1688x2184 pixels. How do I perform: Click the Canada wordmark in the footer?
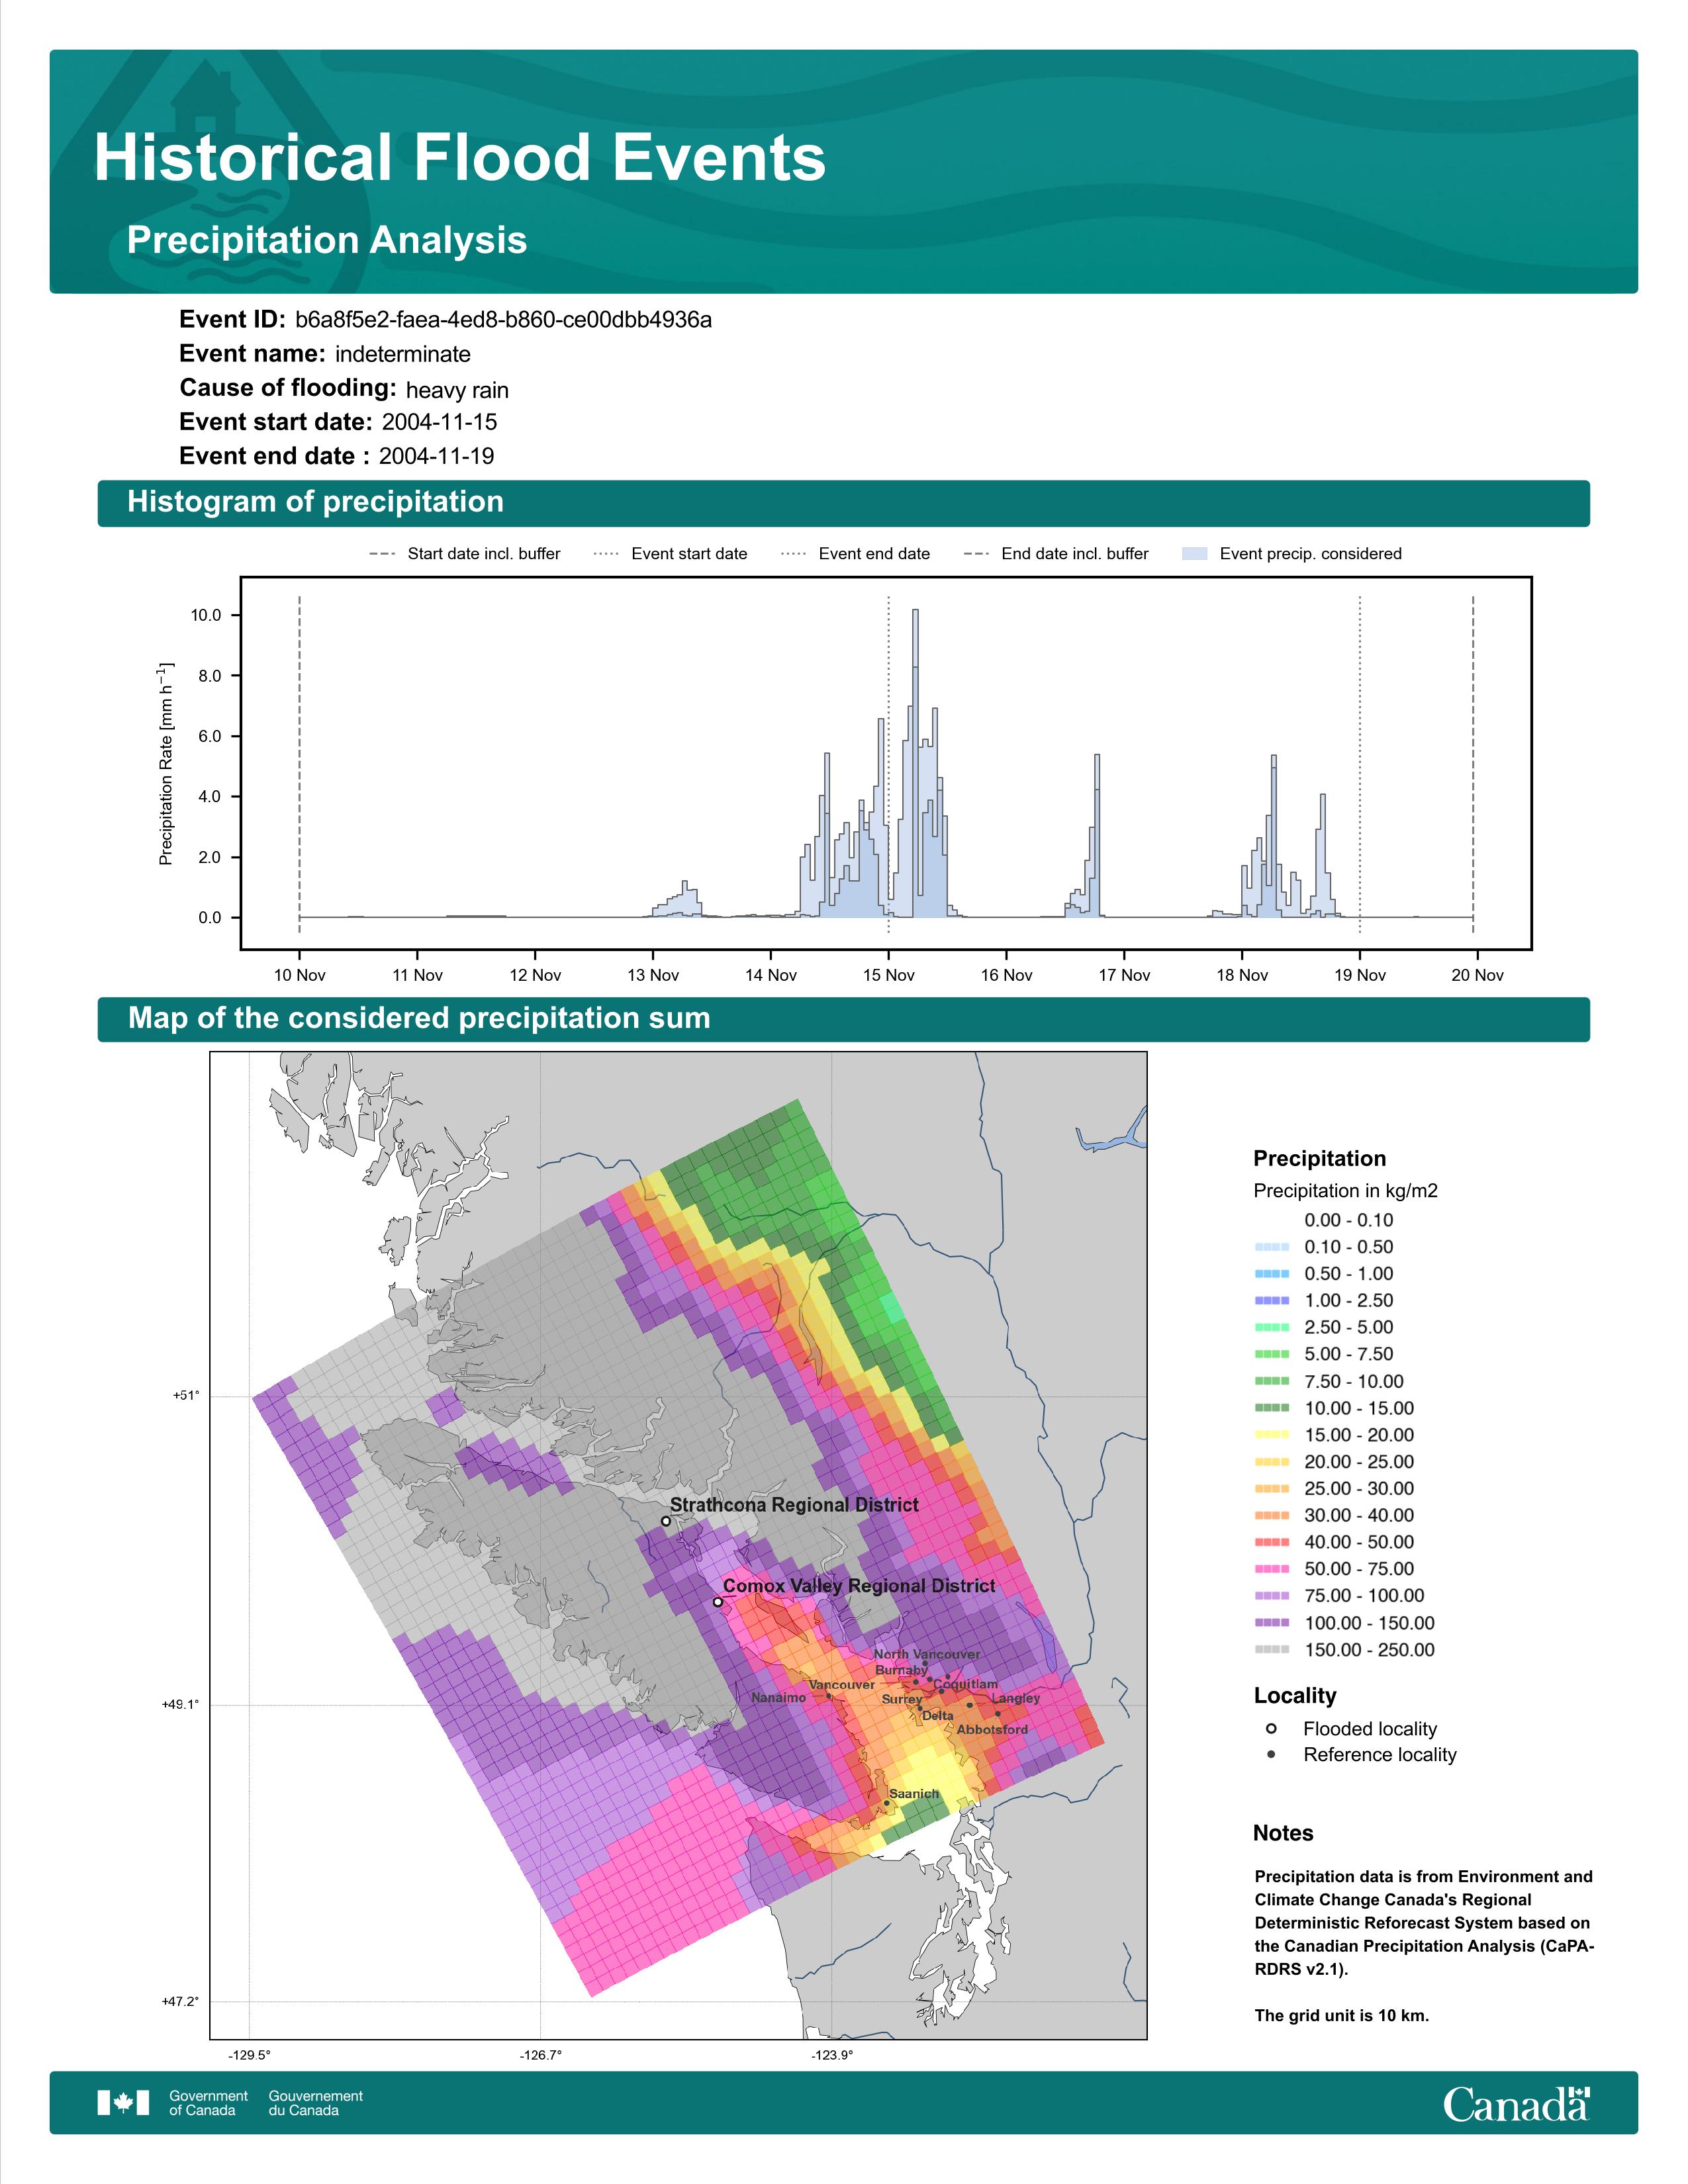tap(1516, 2103)
